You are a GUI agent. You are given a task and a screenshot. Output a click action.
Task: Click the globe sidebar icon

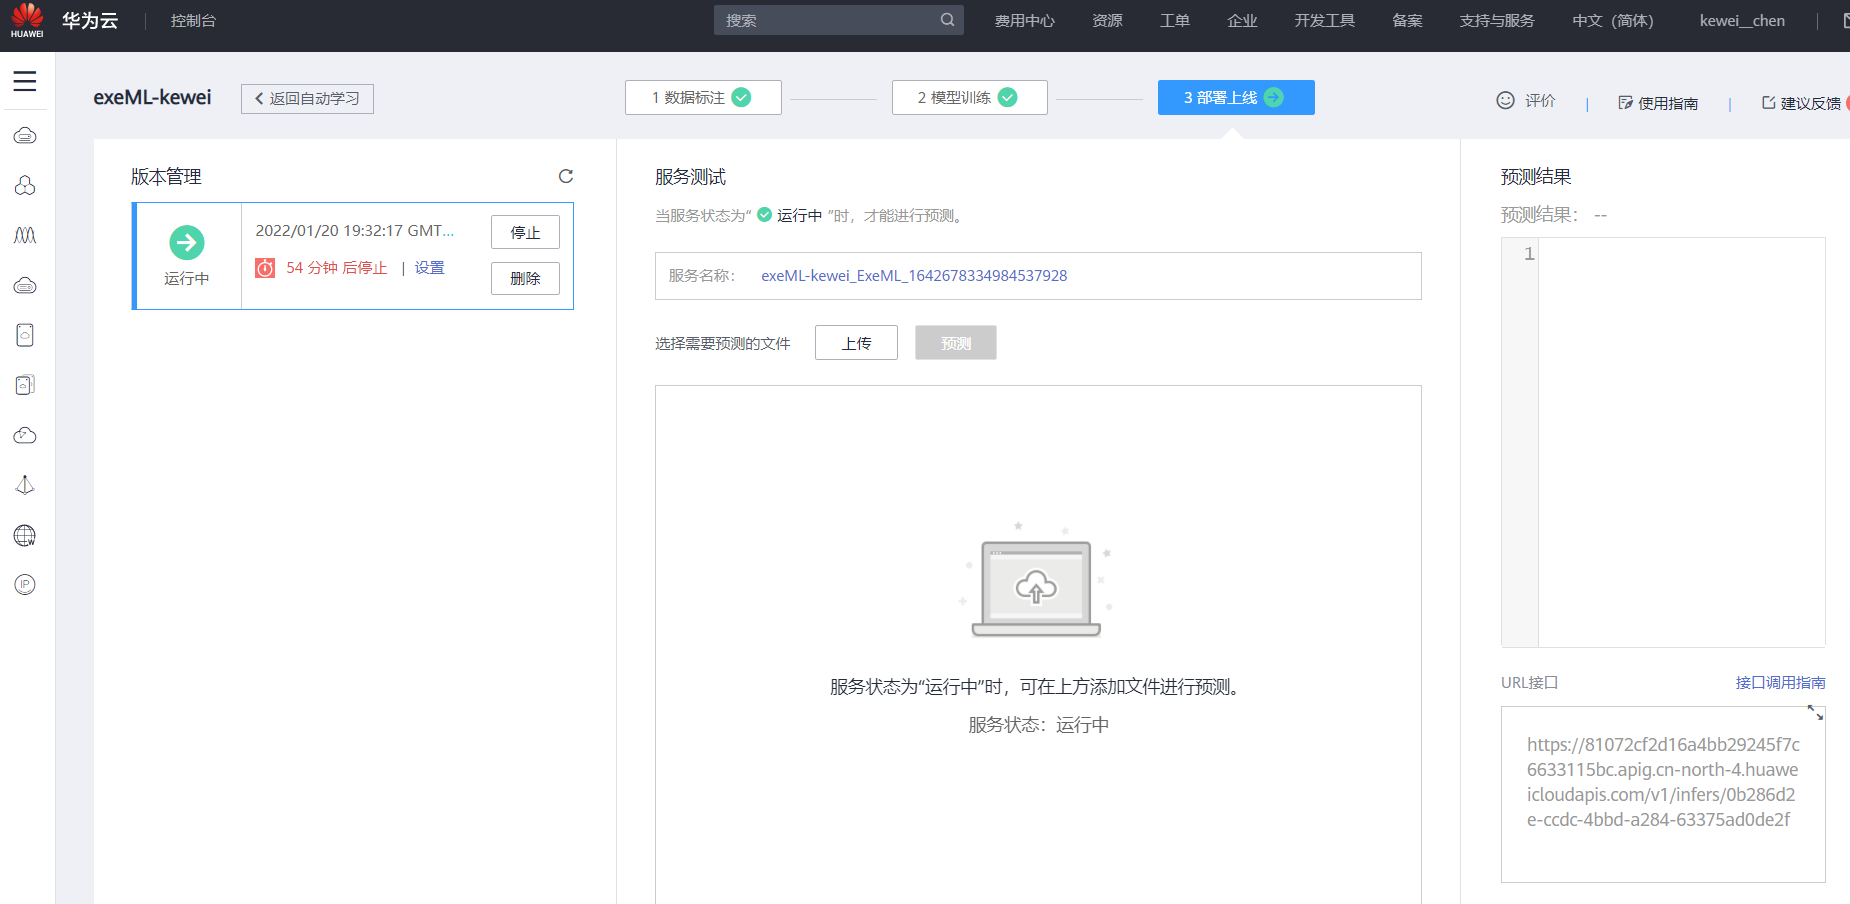pos(25,535)
